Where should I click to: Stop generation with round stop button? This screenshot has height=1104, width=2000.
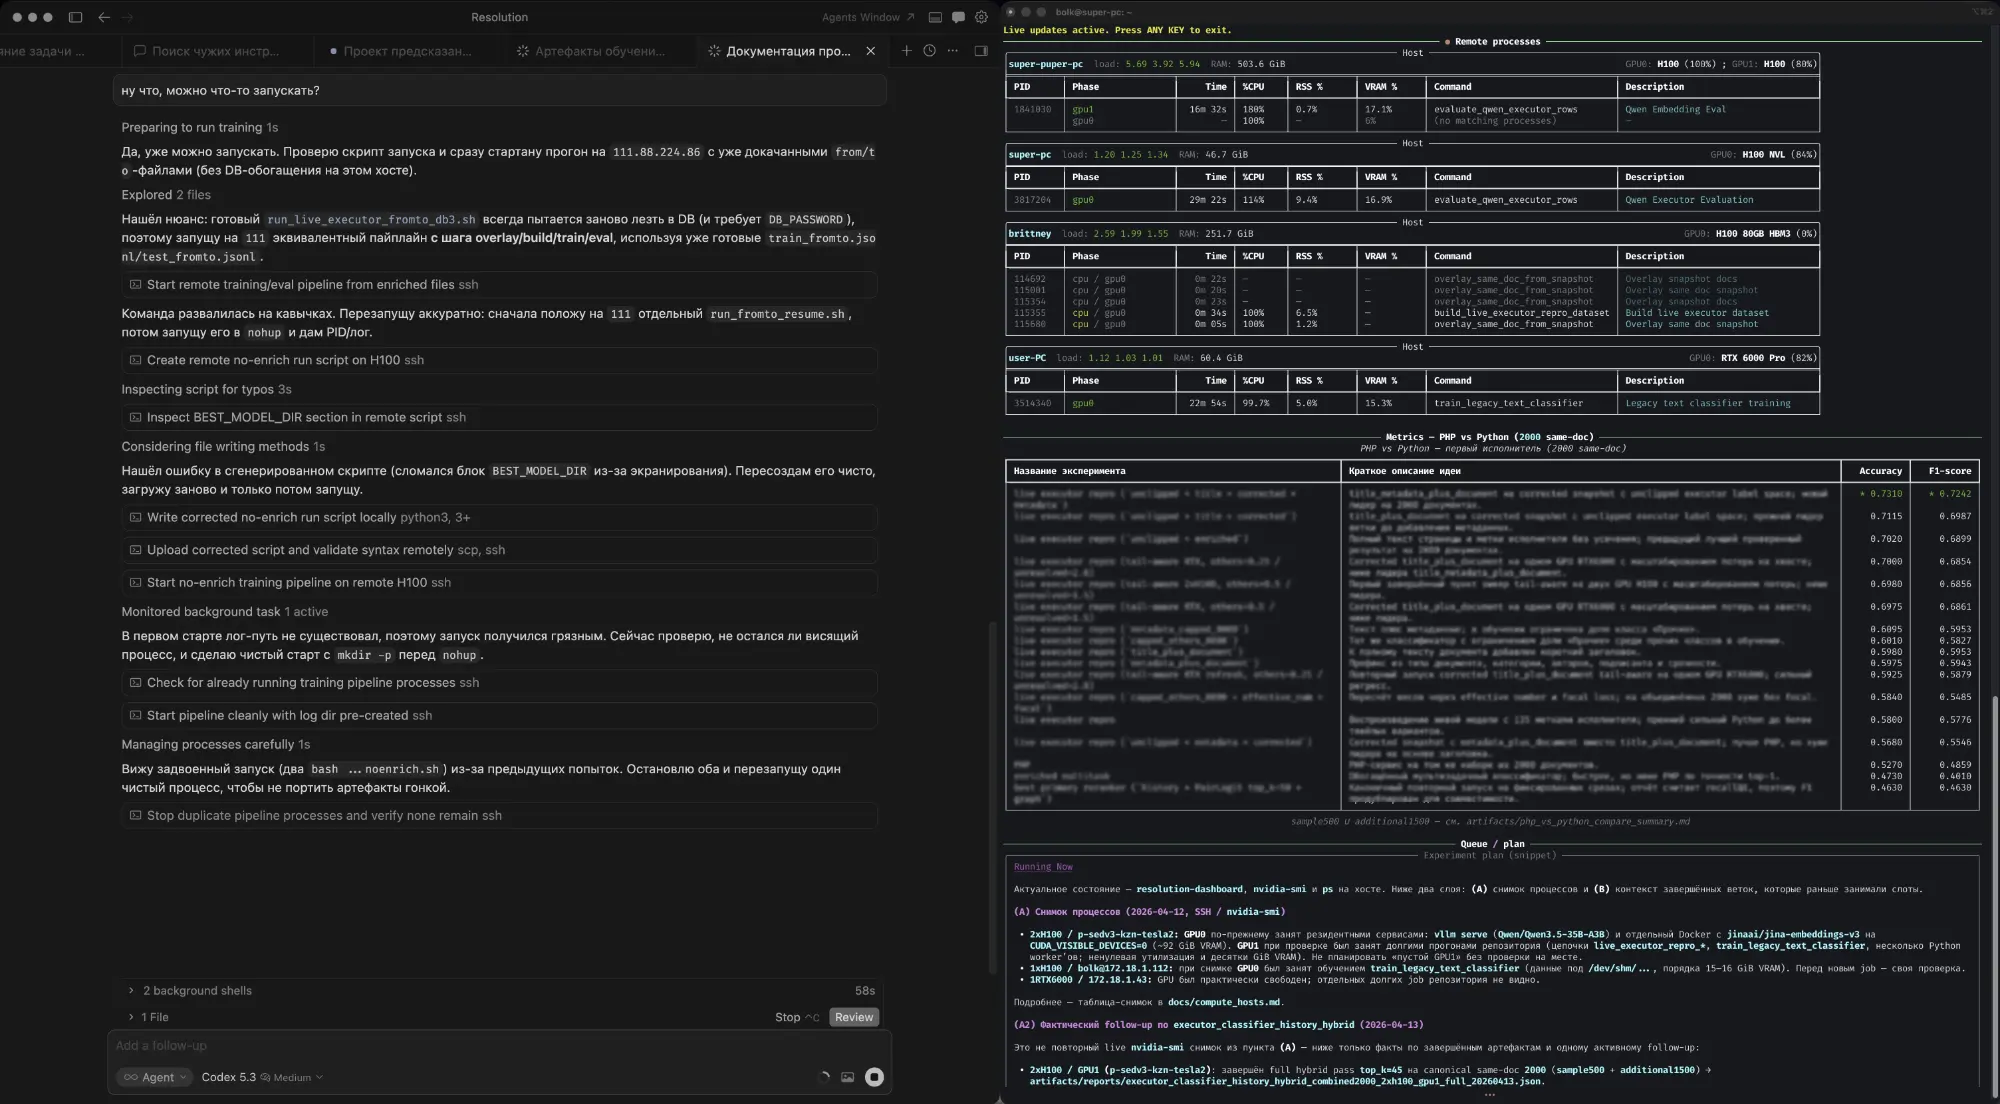click(874, 1077)
